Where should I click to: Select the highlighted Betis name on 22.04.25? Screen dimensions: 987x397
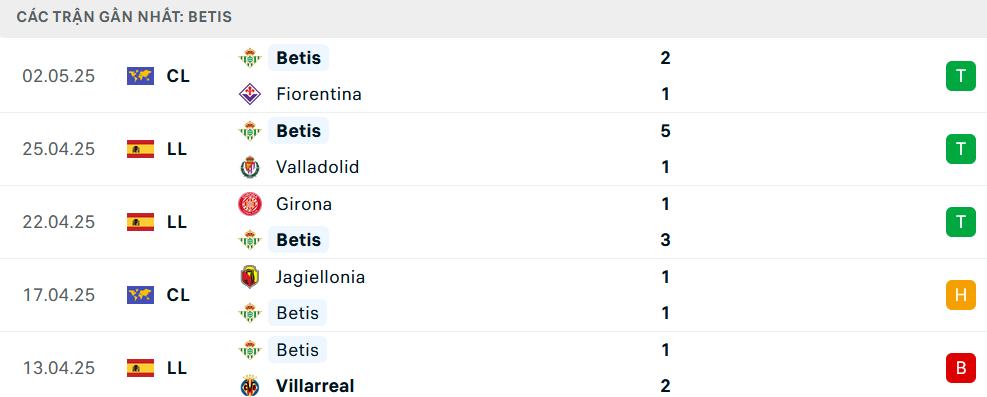tap(298, 240)
